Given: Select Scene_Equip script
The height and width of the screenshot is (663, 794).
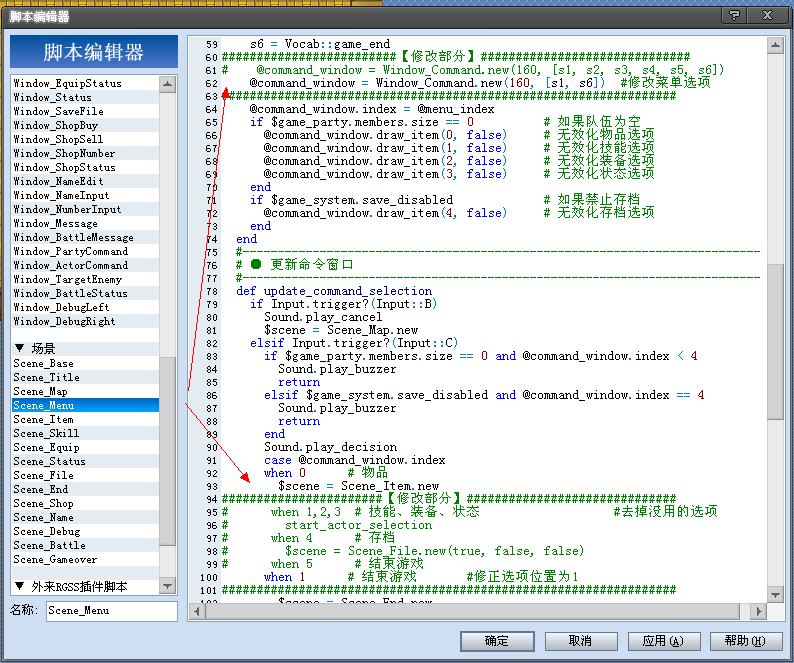Looking at the screenshot, I should point(85,447).
